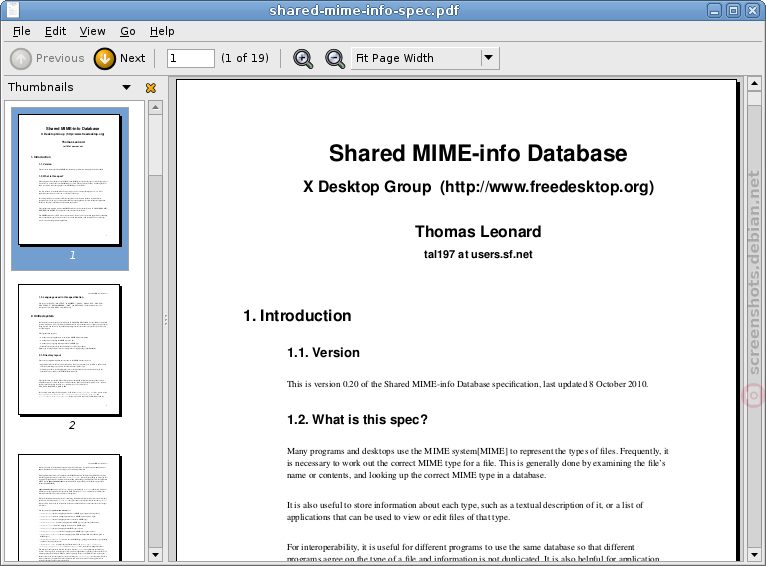Click the freedesktop.org URL text
Viewport: 766px width, 566px height.
(547, 187)
